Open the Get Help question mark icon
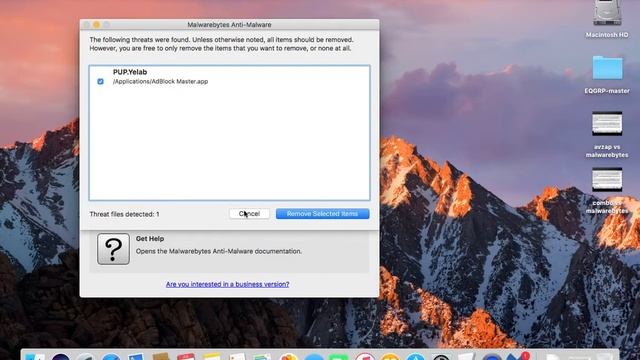The width and height of the screenshot is (640, 360). 113,249
